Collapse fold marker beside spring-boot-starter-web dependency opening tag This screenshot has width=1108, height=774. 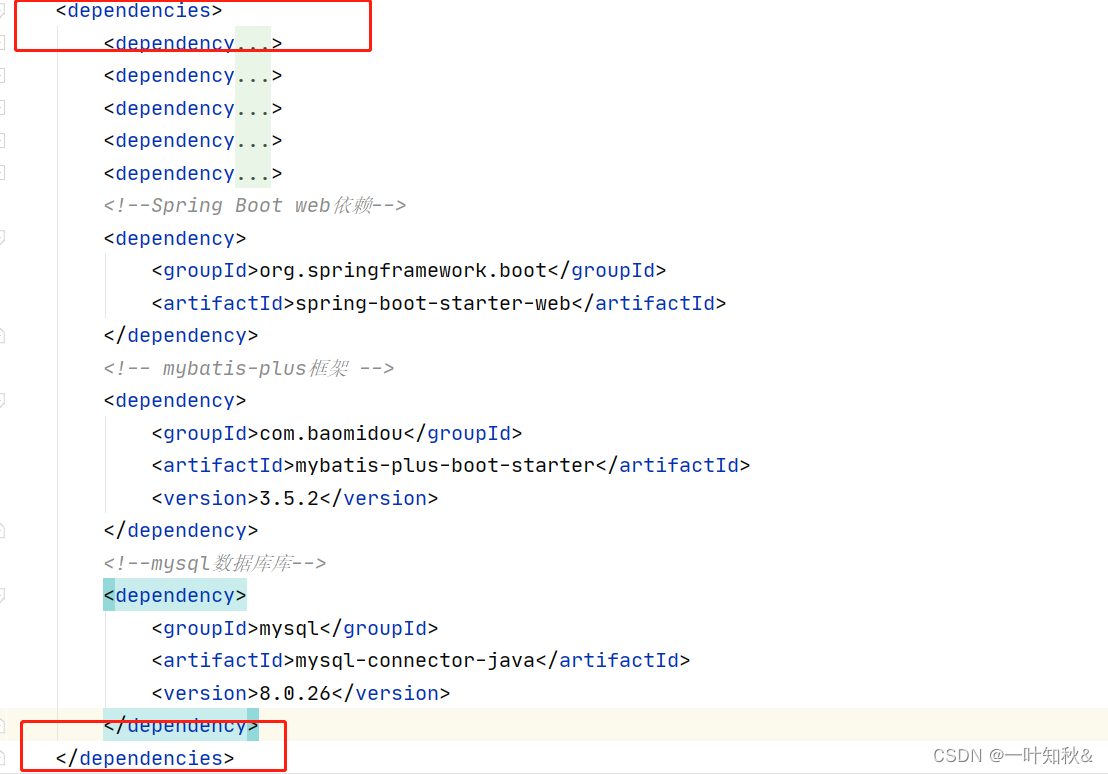2,238
